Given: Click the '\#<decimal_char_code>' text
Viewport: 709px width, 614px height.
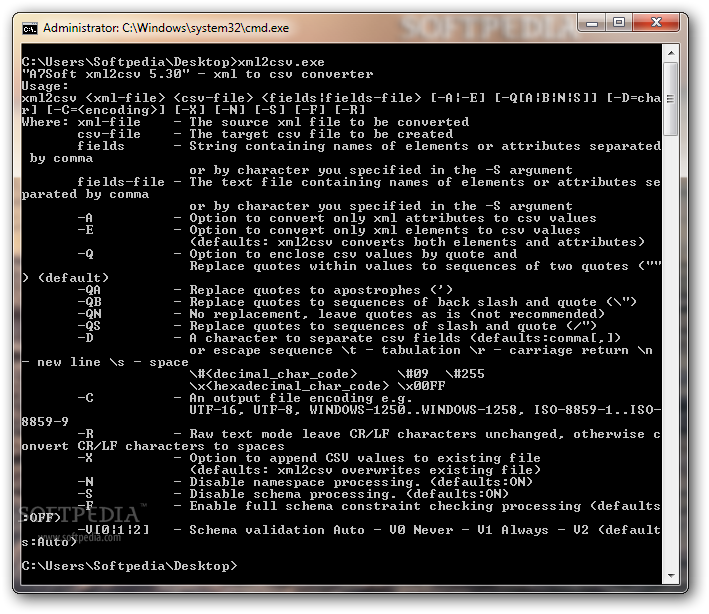Looking at the screenshot, I should pos(273,374).
